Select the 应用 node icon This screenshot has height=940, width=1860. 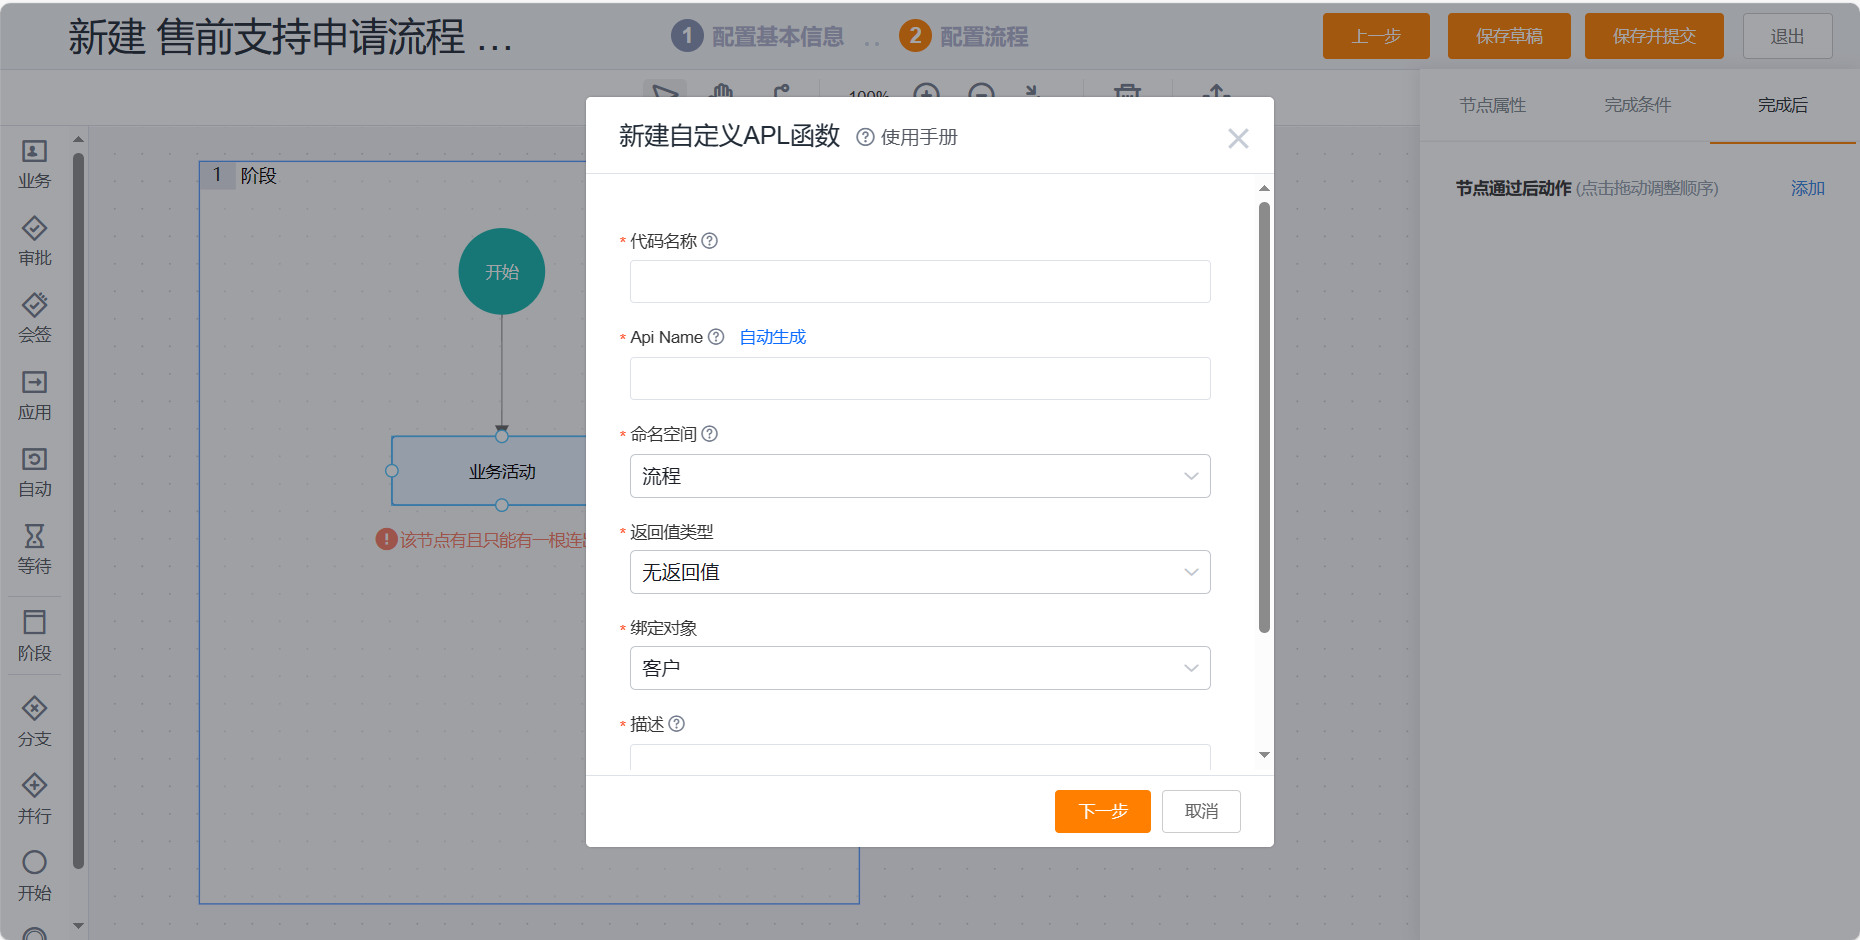(x=34, y=382)
